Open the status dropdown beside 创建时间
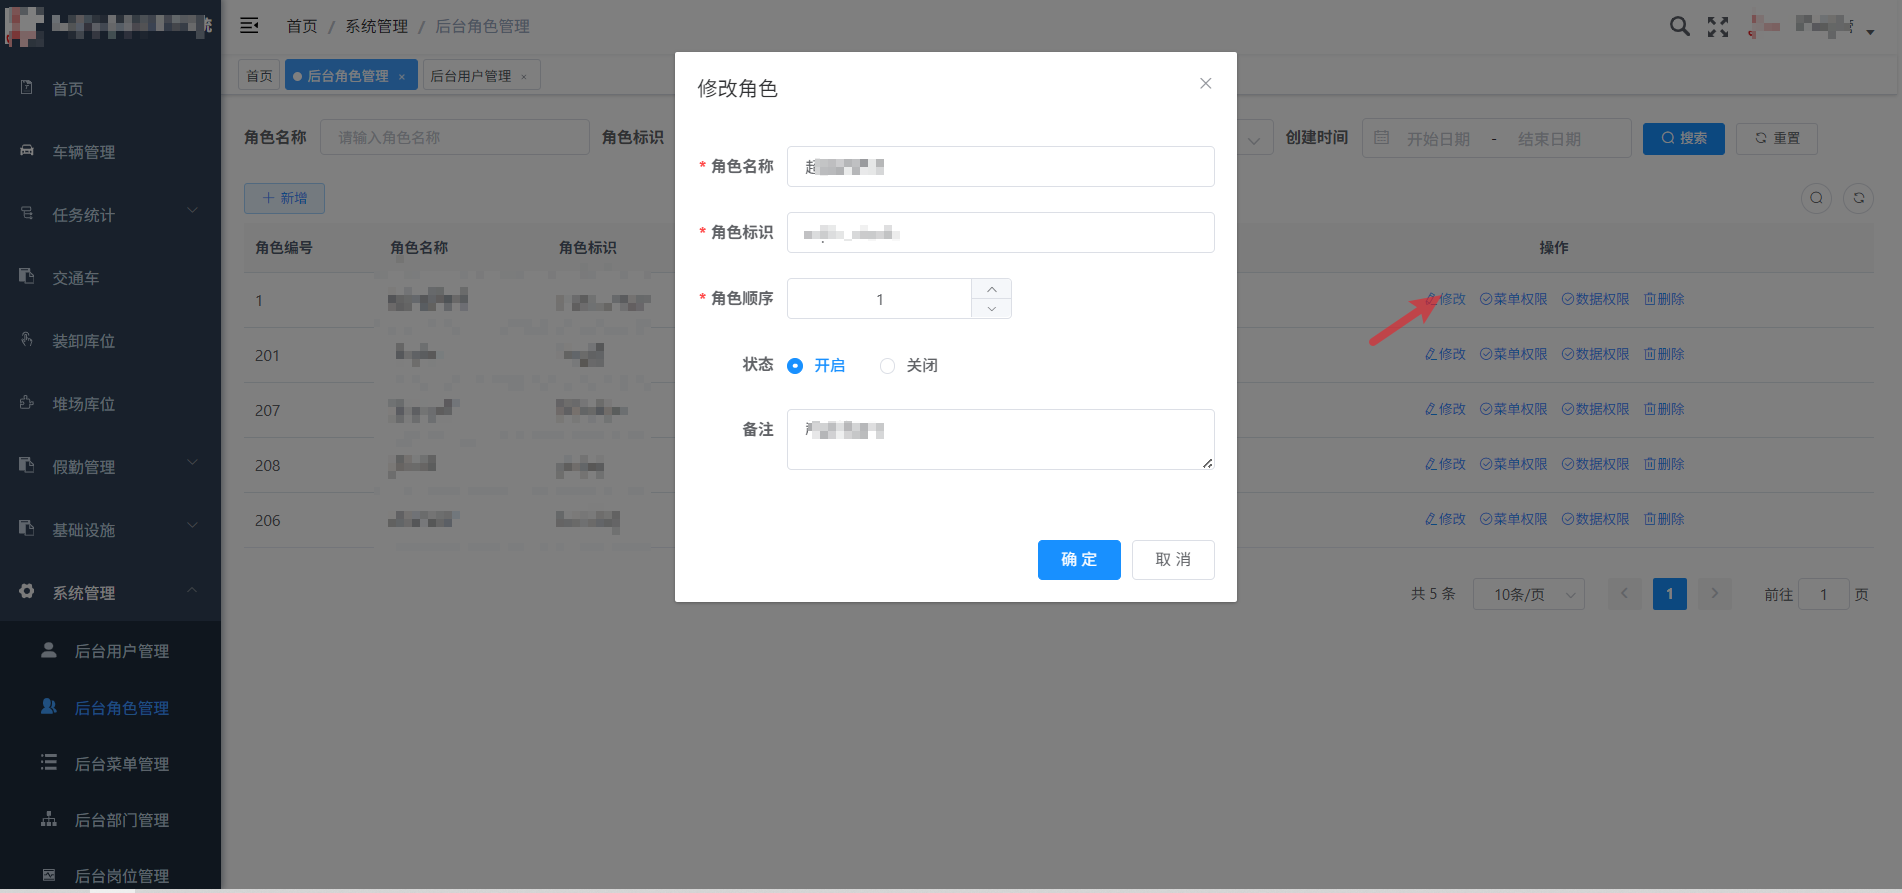 1255,138
